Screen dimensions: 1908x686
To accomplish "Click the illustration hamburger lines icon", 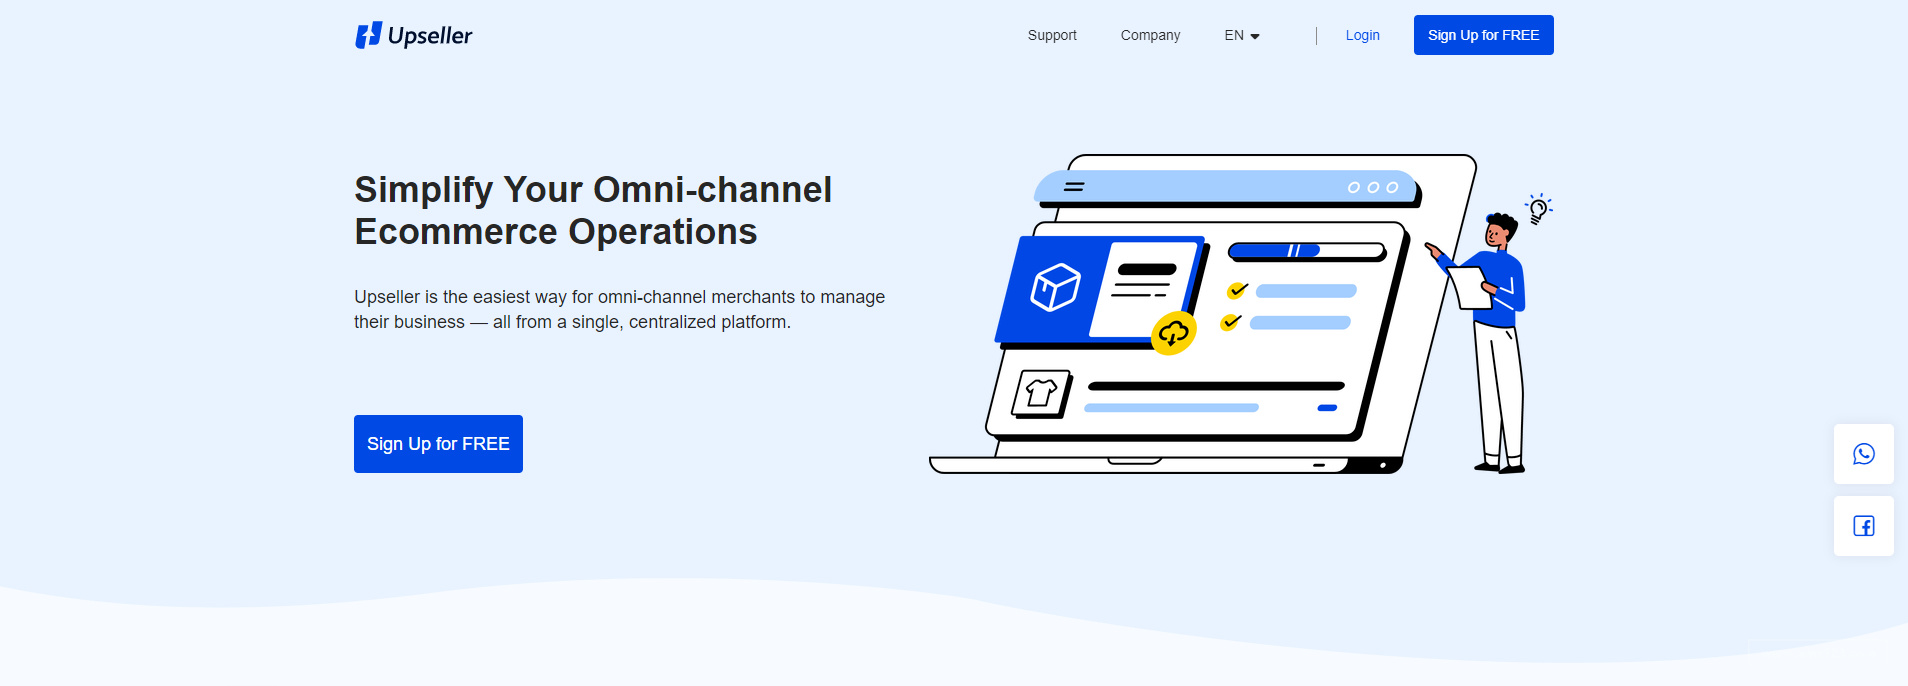I will pos(1074,187).
